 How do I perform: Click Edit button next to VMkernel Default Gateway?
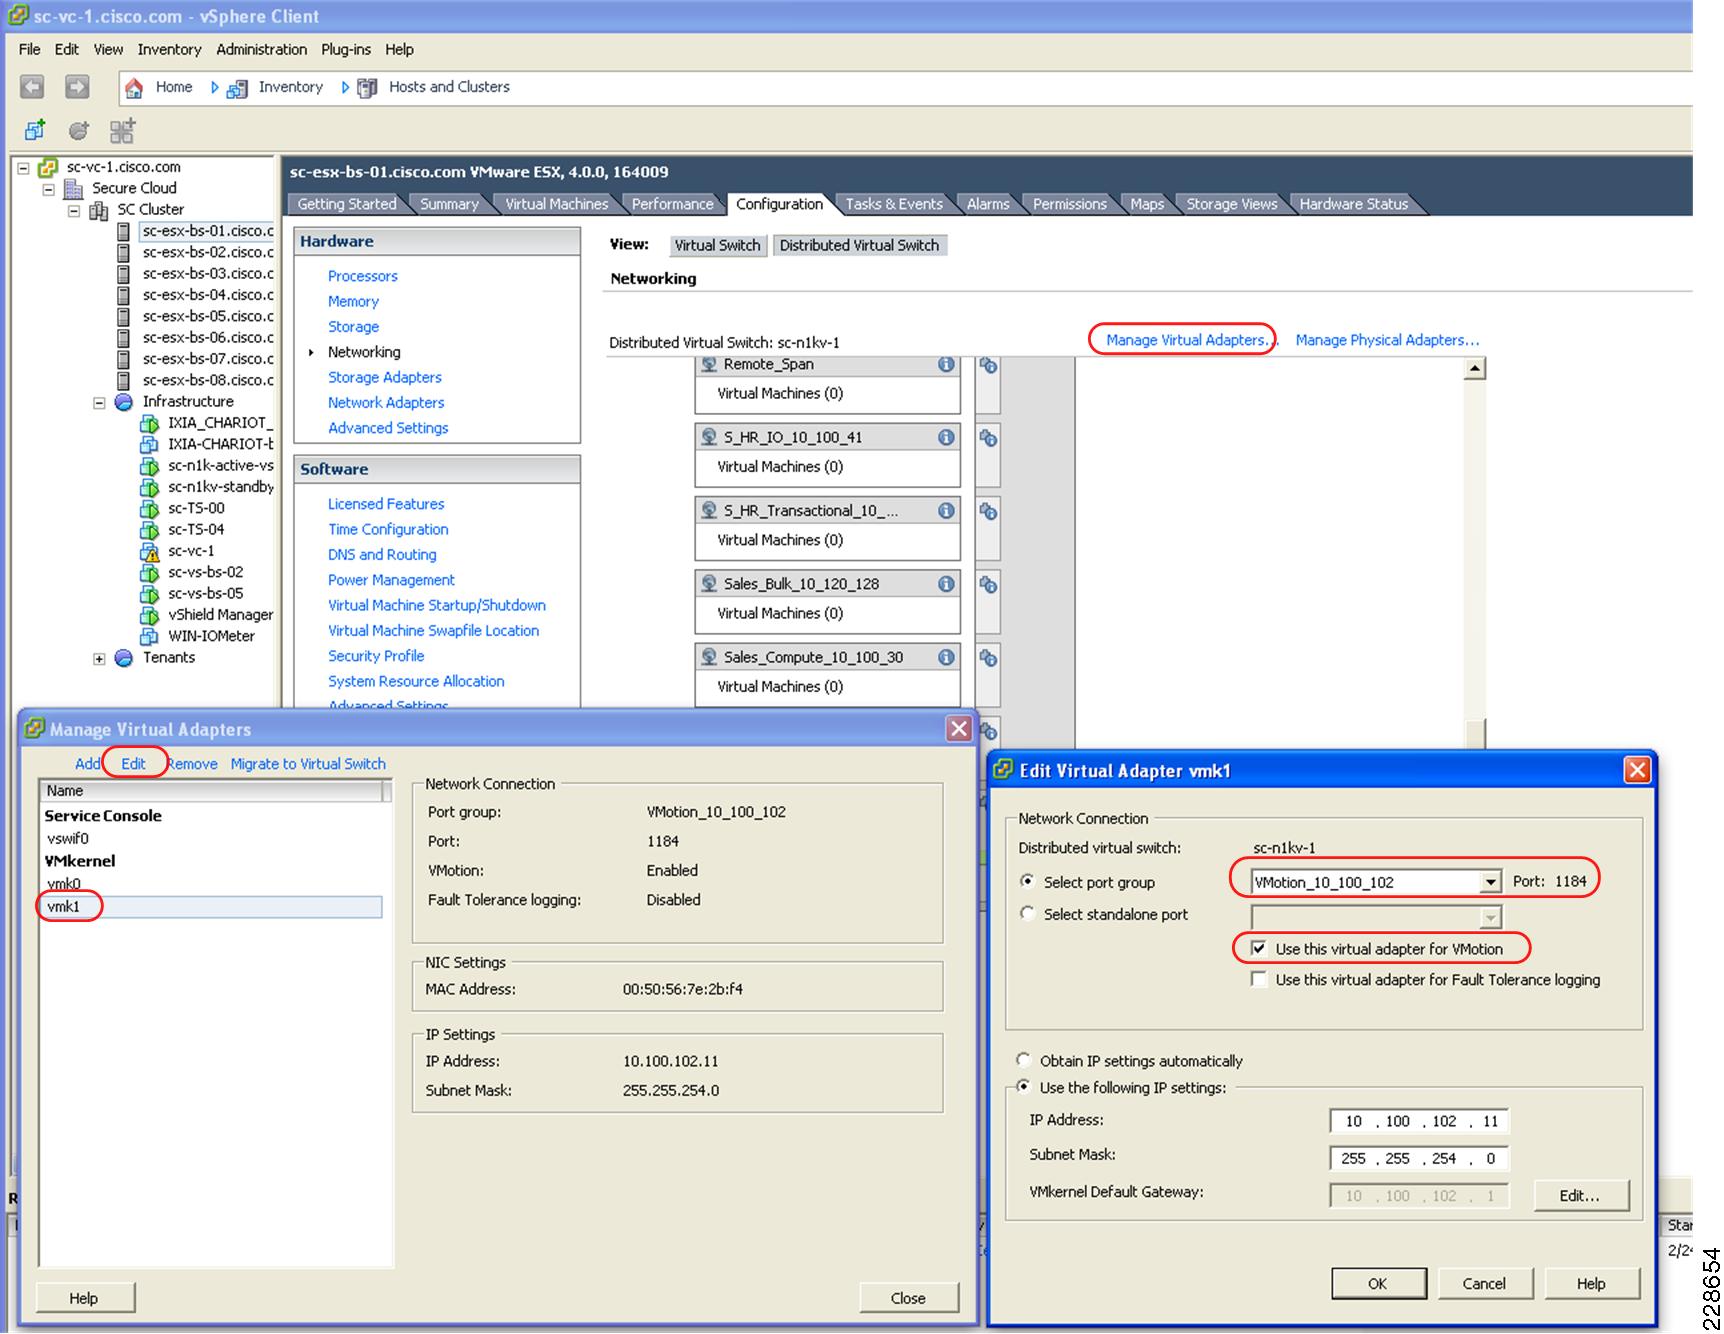click(x=1581, y=1196)
